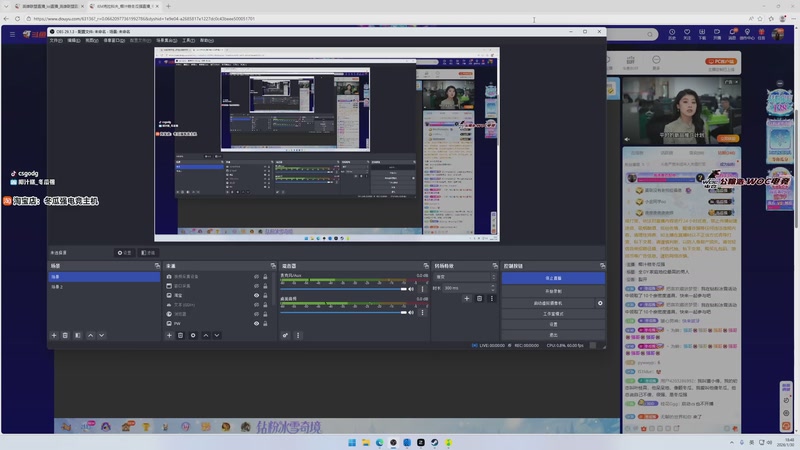
Task: Click the 开始录制 button
Action: (553, 290)
